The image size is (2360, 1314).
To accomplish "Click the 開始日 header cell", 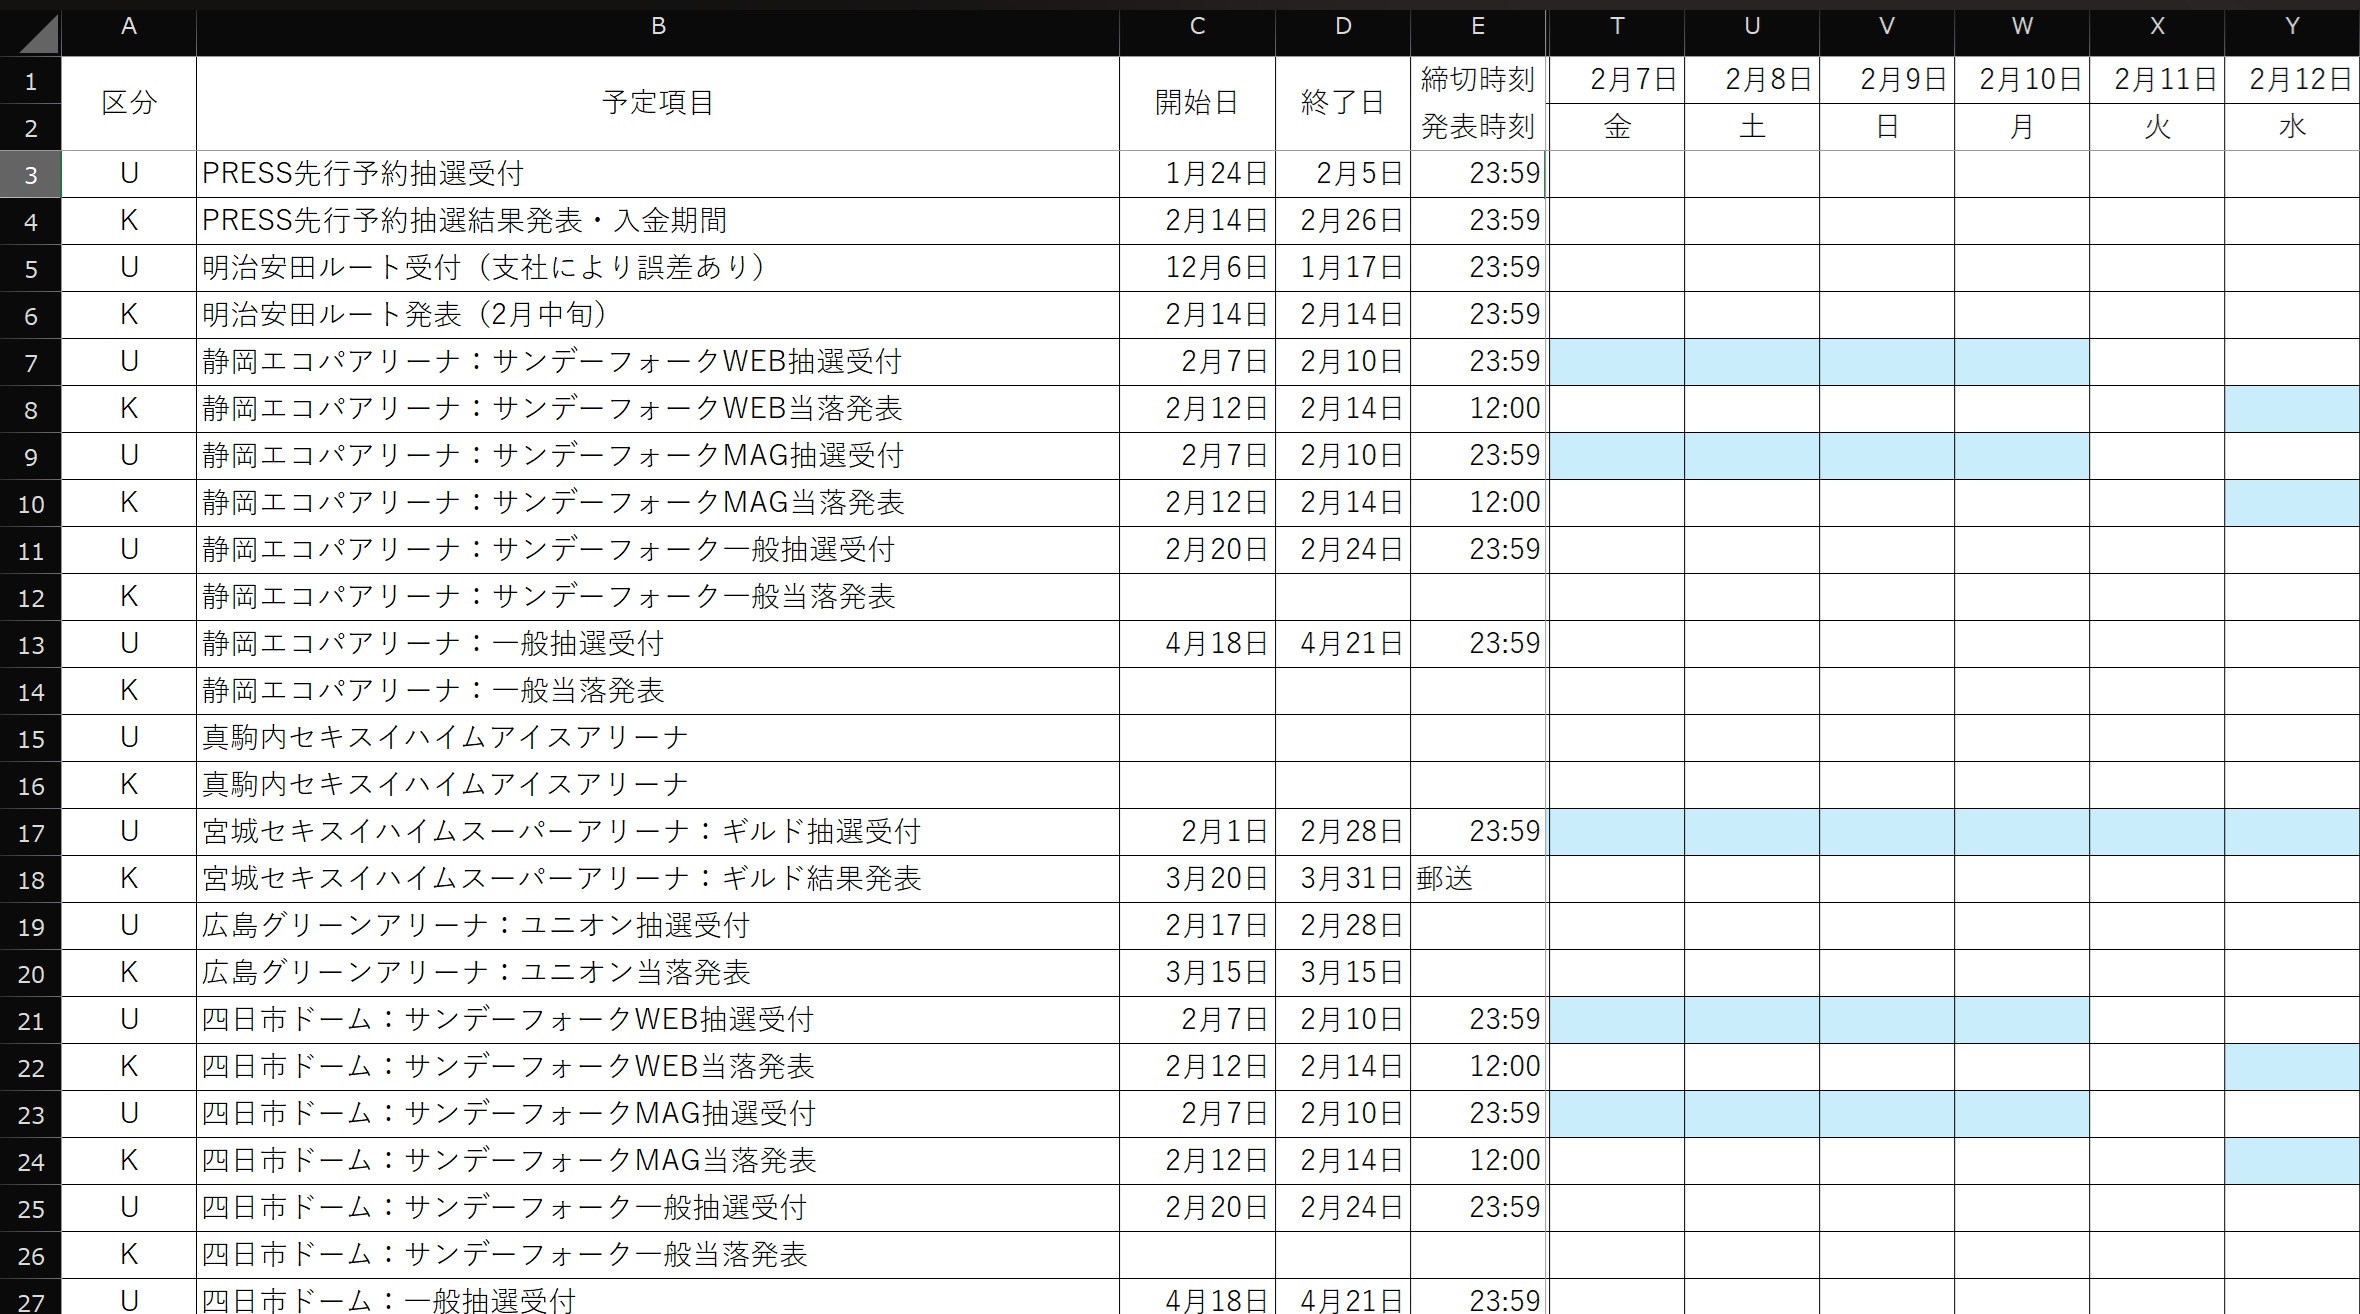I will [1197, 103].
